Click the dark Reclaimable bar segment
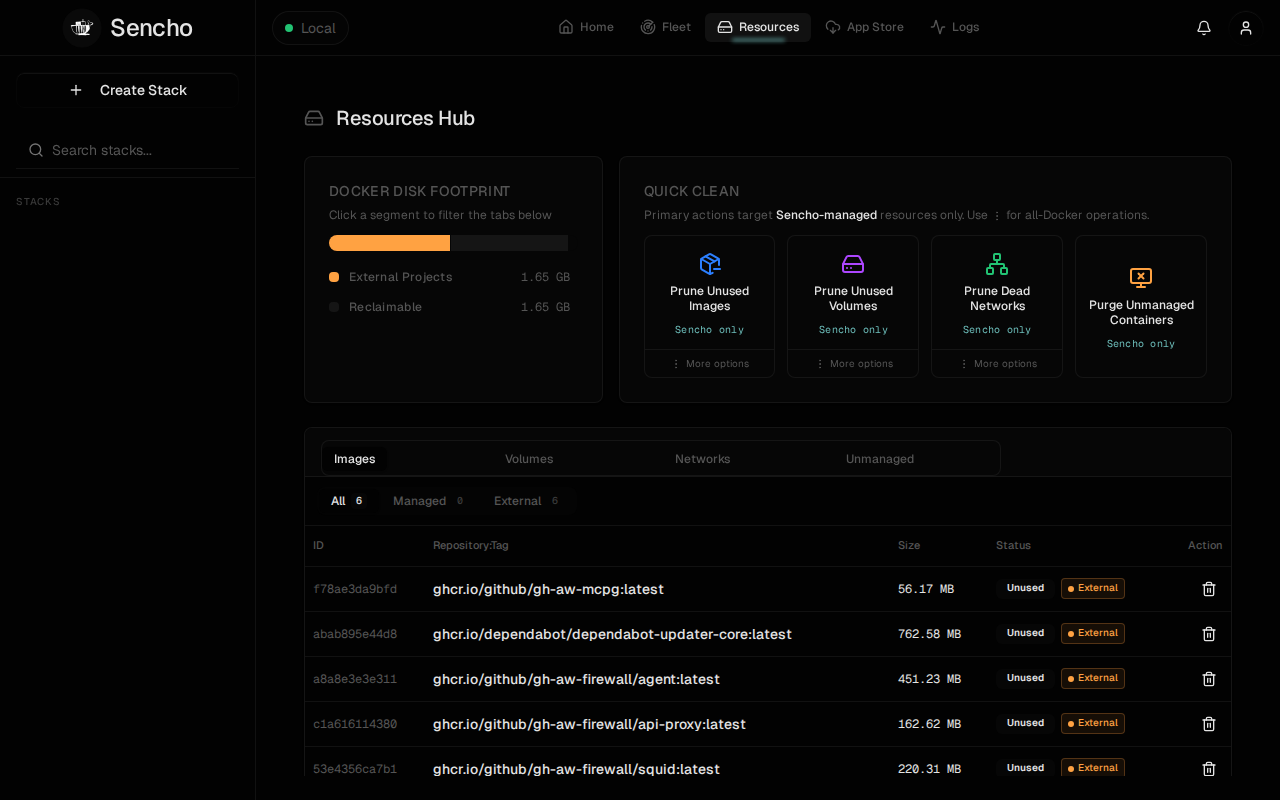Viewport: 1280px width, 800px height. pos(509,243)
